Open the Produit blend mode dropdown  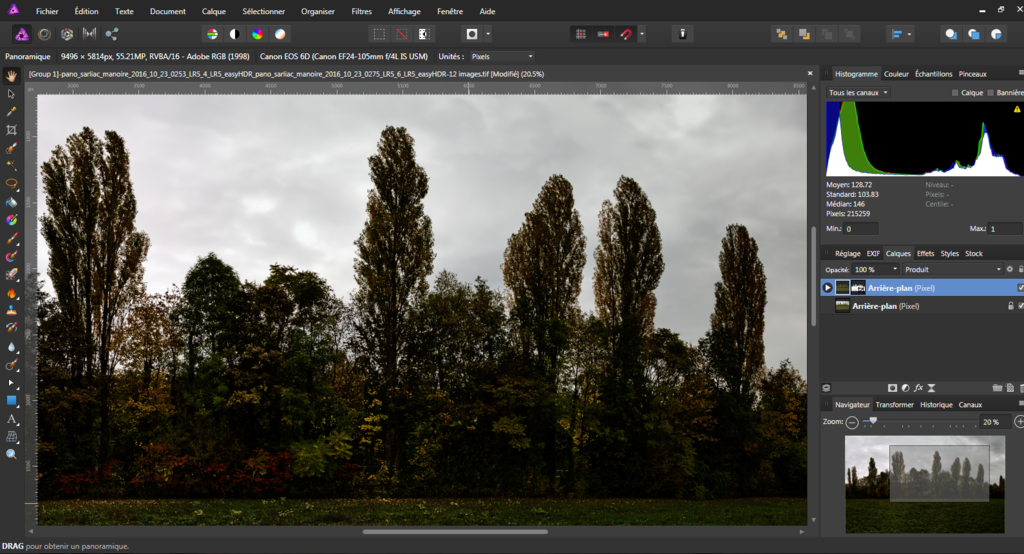point(952,269)
